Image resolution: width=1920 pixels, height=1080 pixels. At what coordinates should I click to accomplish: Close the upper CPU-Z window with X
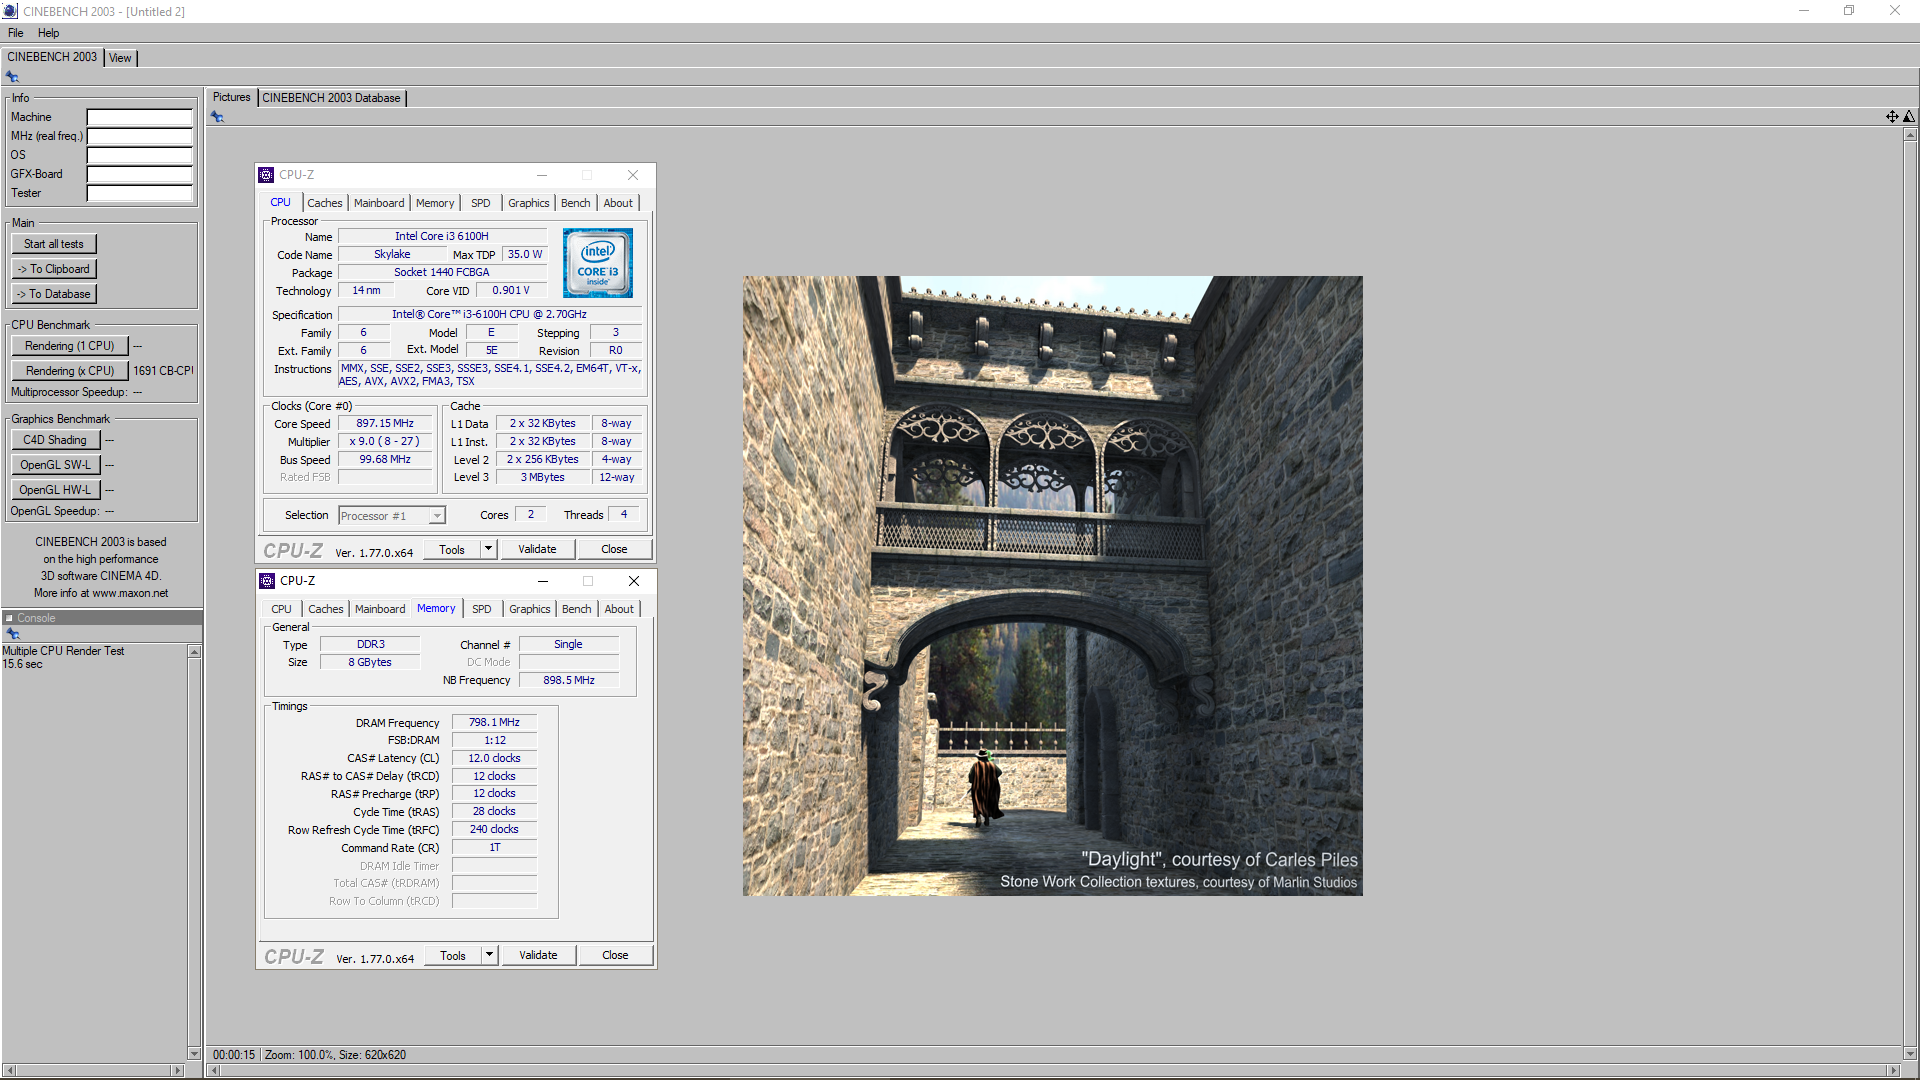tap(632, 175)
